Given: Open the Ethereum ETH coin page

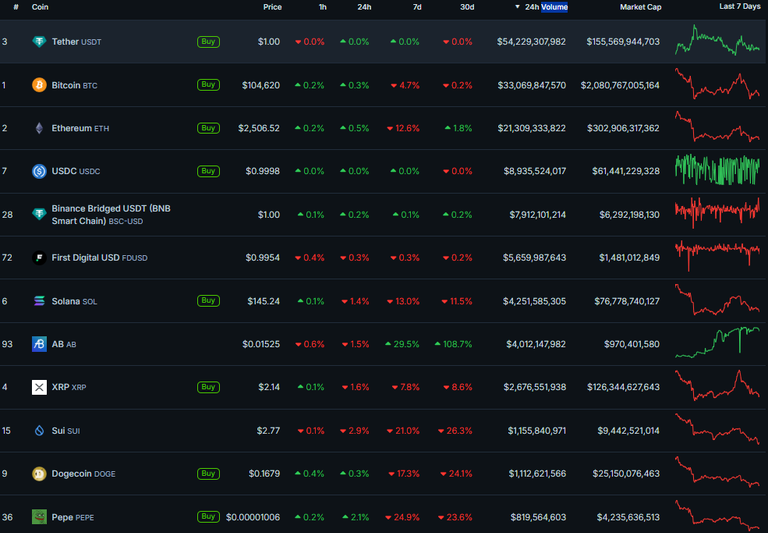Looking at the screenshot, I should [80, 128].
